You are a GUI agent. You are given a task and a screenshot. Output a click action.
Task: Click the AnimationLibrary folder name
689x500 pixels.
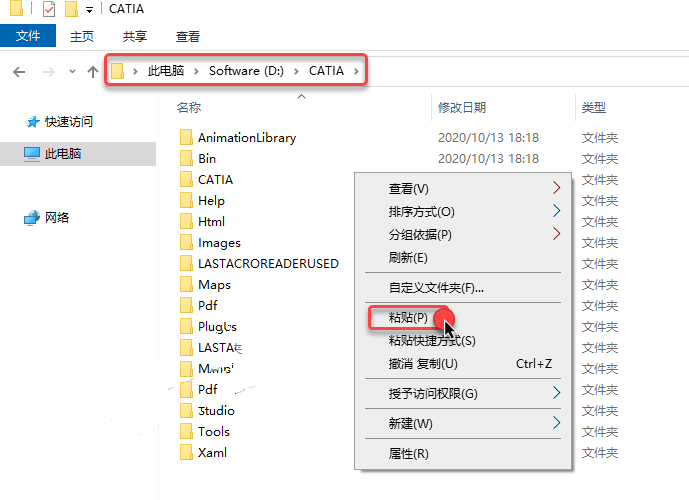click(x=247, y=138)
